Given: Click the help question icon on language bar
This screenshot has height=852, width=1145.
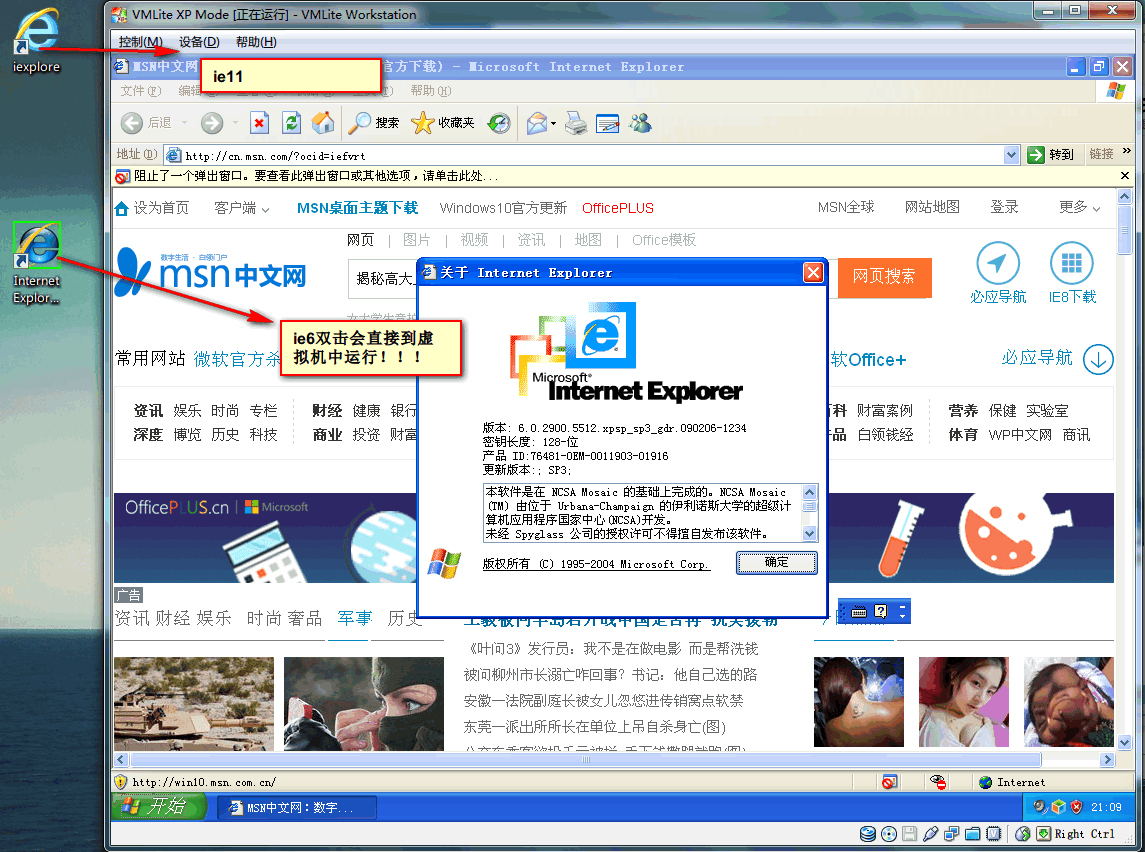Looking at the screenshot, I should pos(881,611).
